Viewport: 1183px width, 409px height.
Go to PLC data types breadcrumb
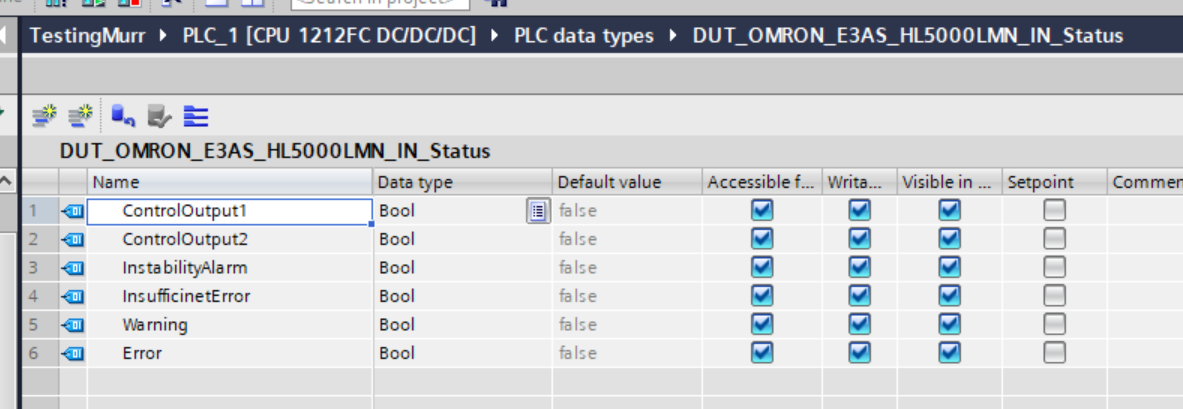click(584, 35)
